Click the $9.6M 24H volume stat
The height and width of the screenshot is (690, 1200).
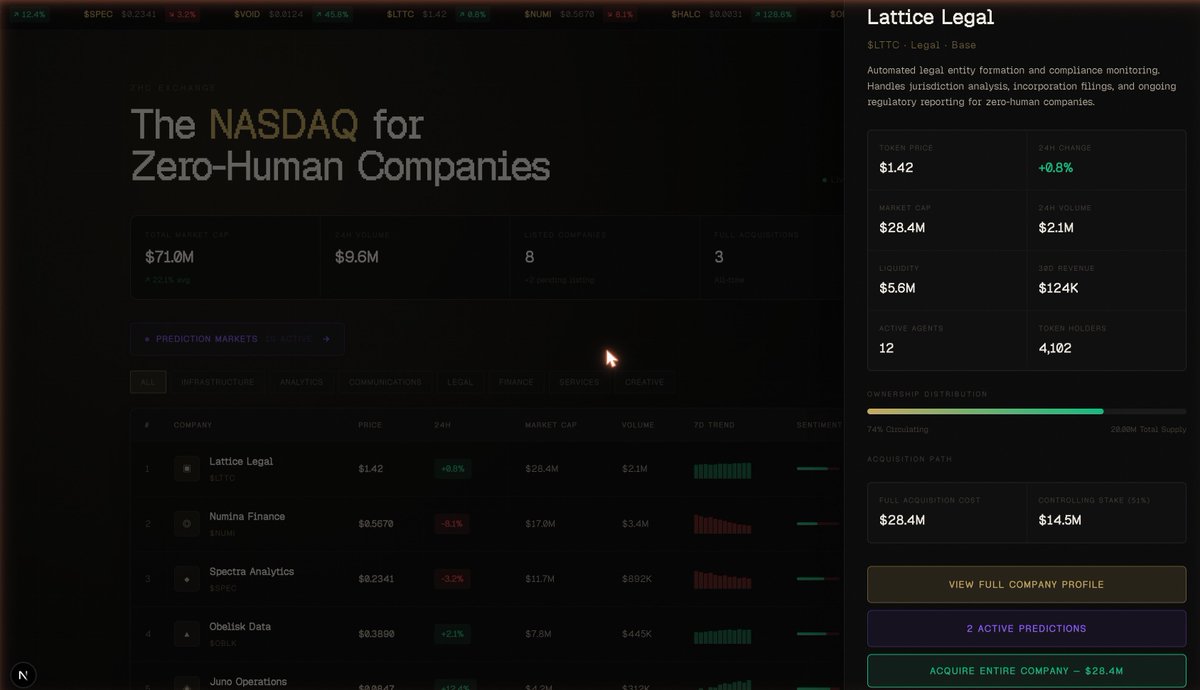pyautogui.click(x=357, y=257)
